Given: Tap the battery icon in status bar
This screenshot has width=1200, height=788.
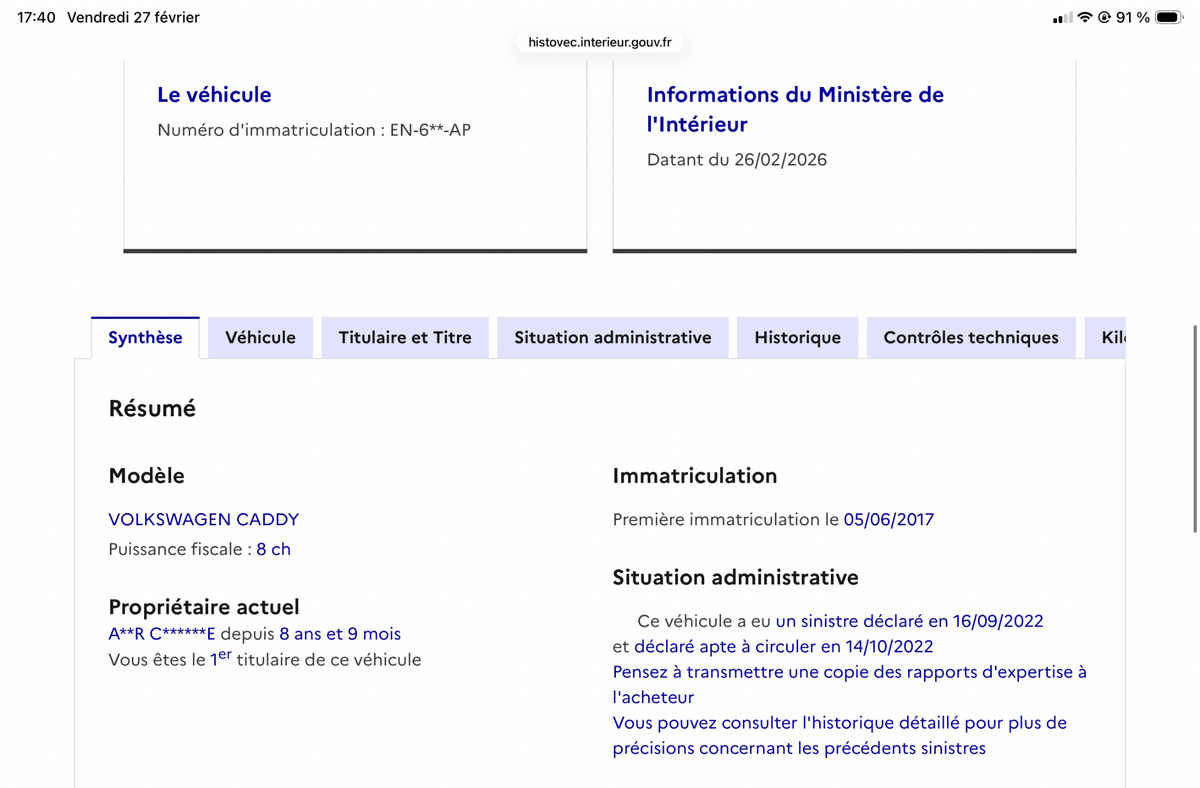Looking at the screenshot, I should 1168,18.
